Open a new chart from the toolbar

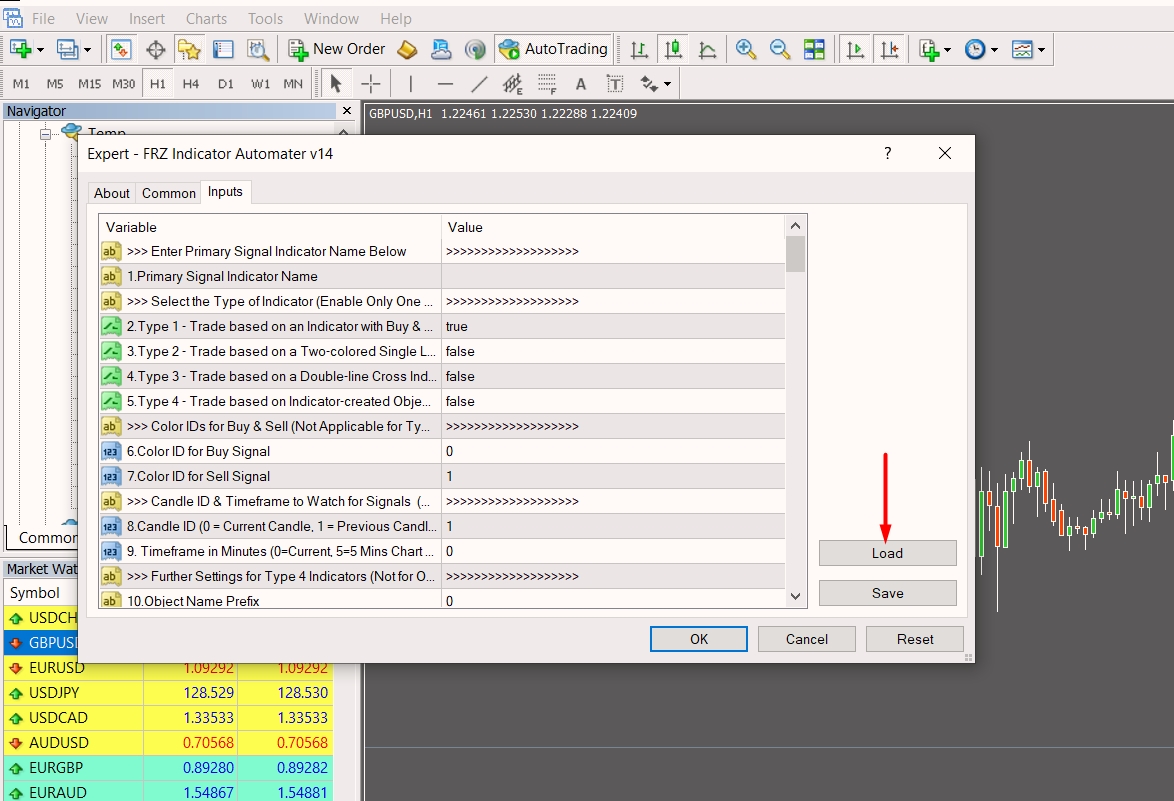20,49
